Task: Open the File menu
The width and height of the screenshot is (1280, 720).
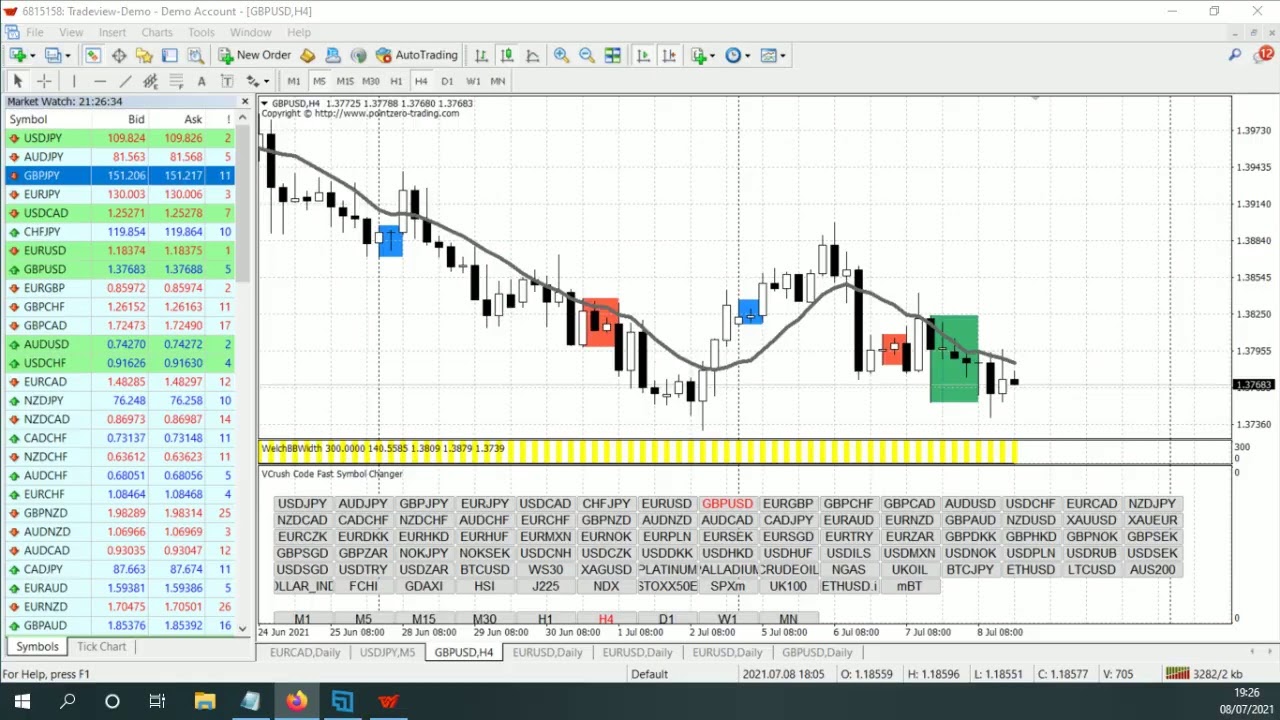Action: (x=34, y=33)
